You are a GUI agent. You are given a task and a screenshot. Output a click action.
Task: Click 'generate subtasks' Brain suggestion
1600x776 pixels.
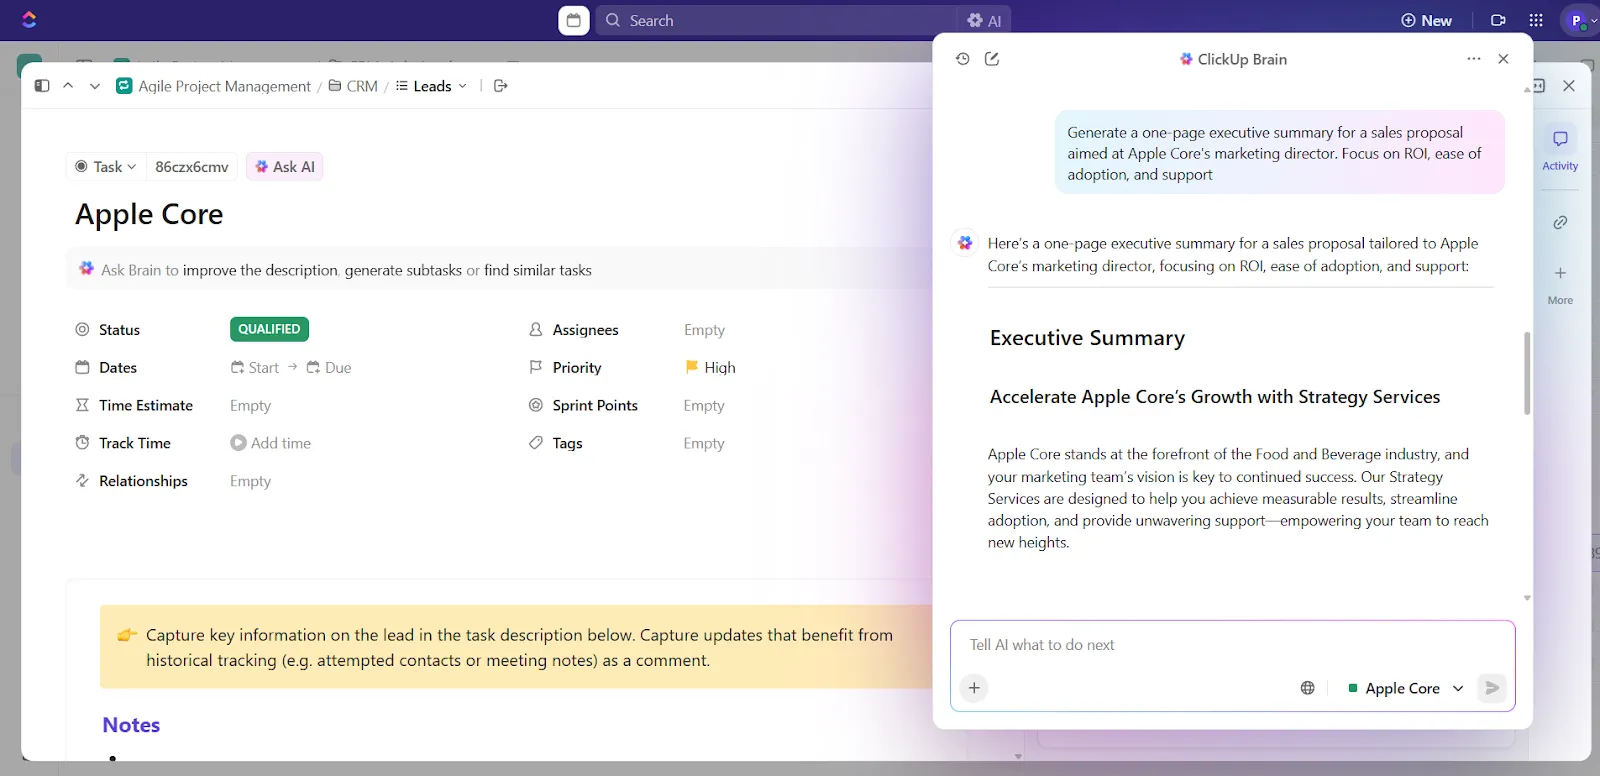click(x=404, y=270)
